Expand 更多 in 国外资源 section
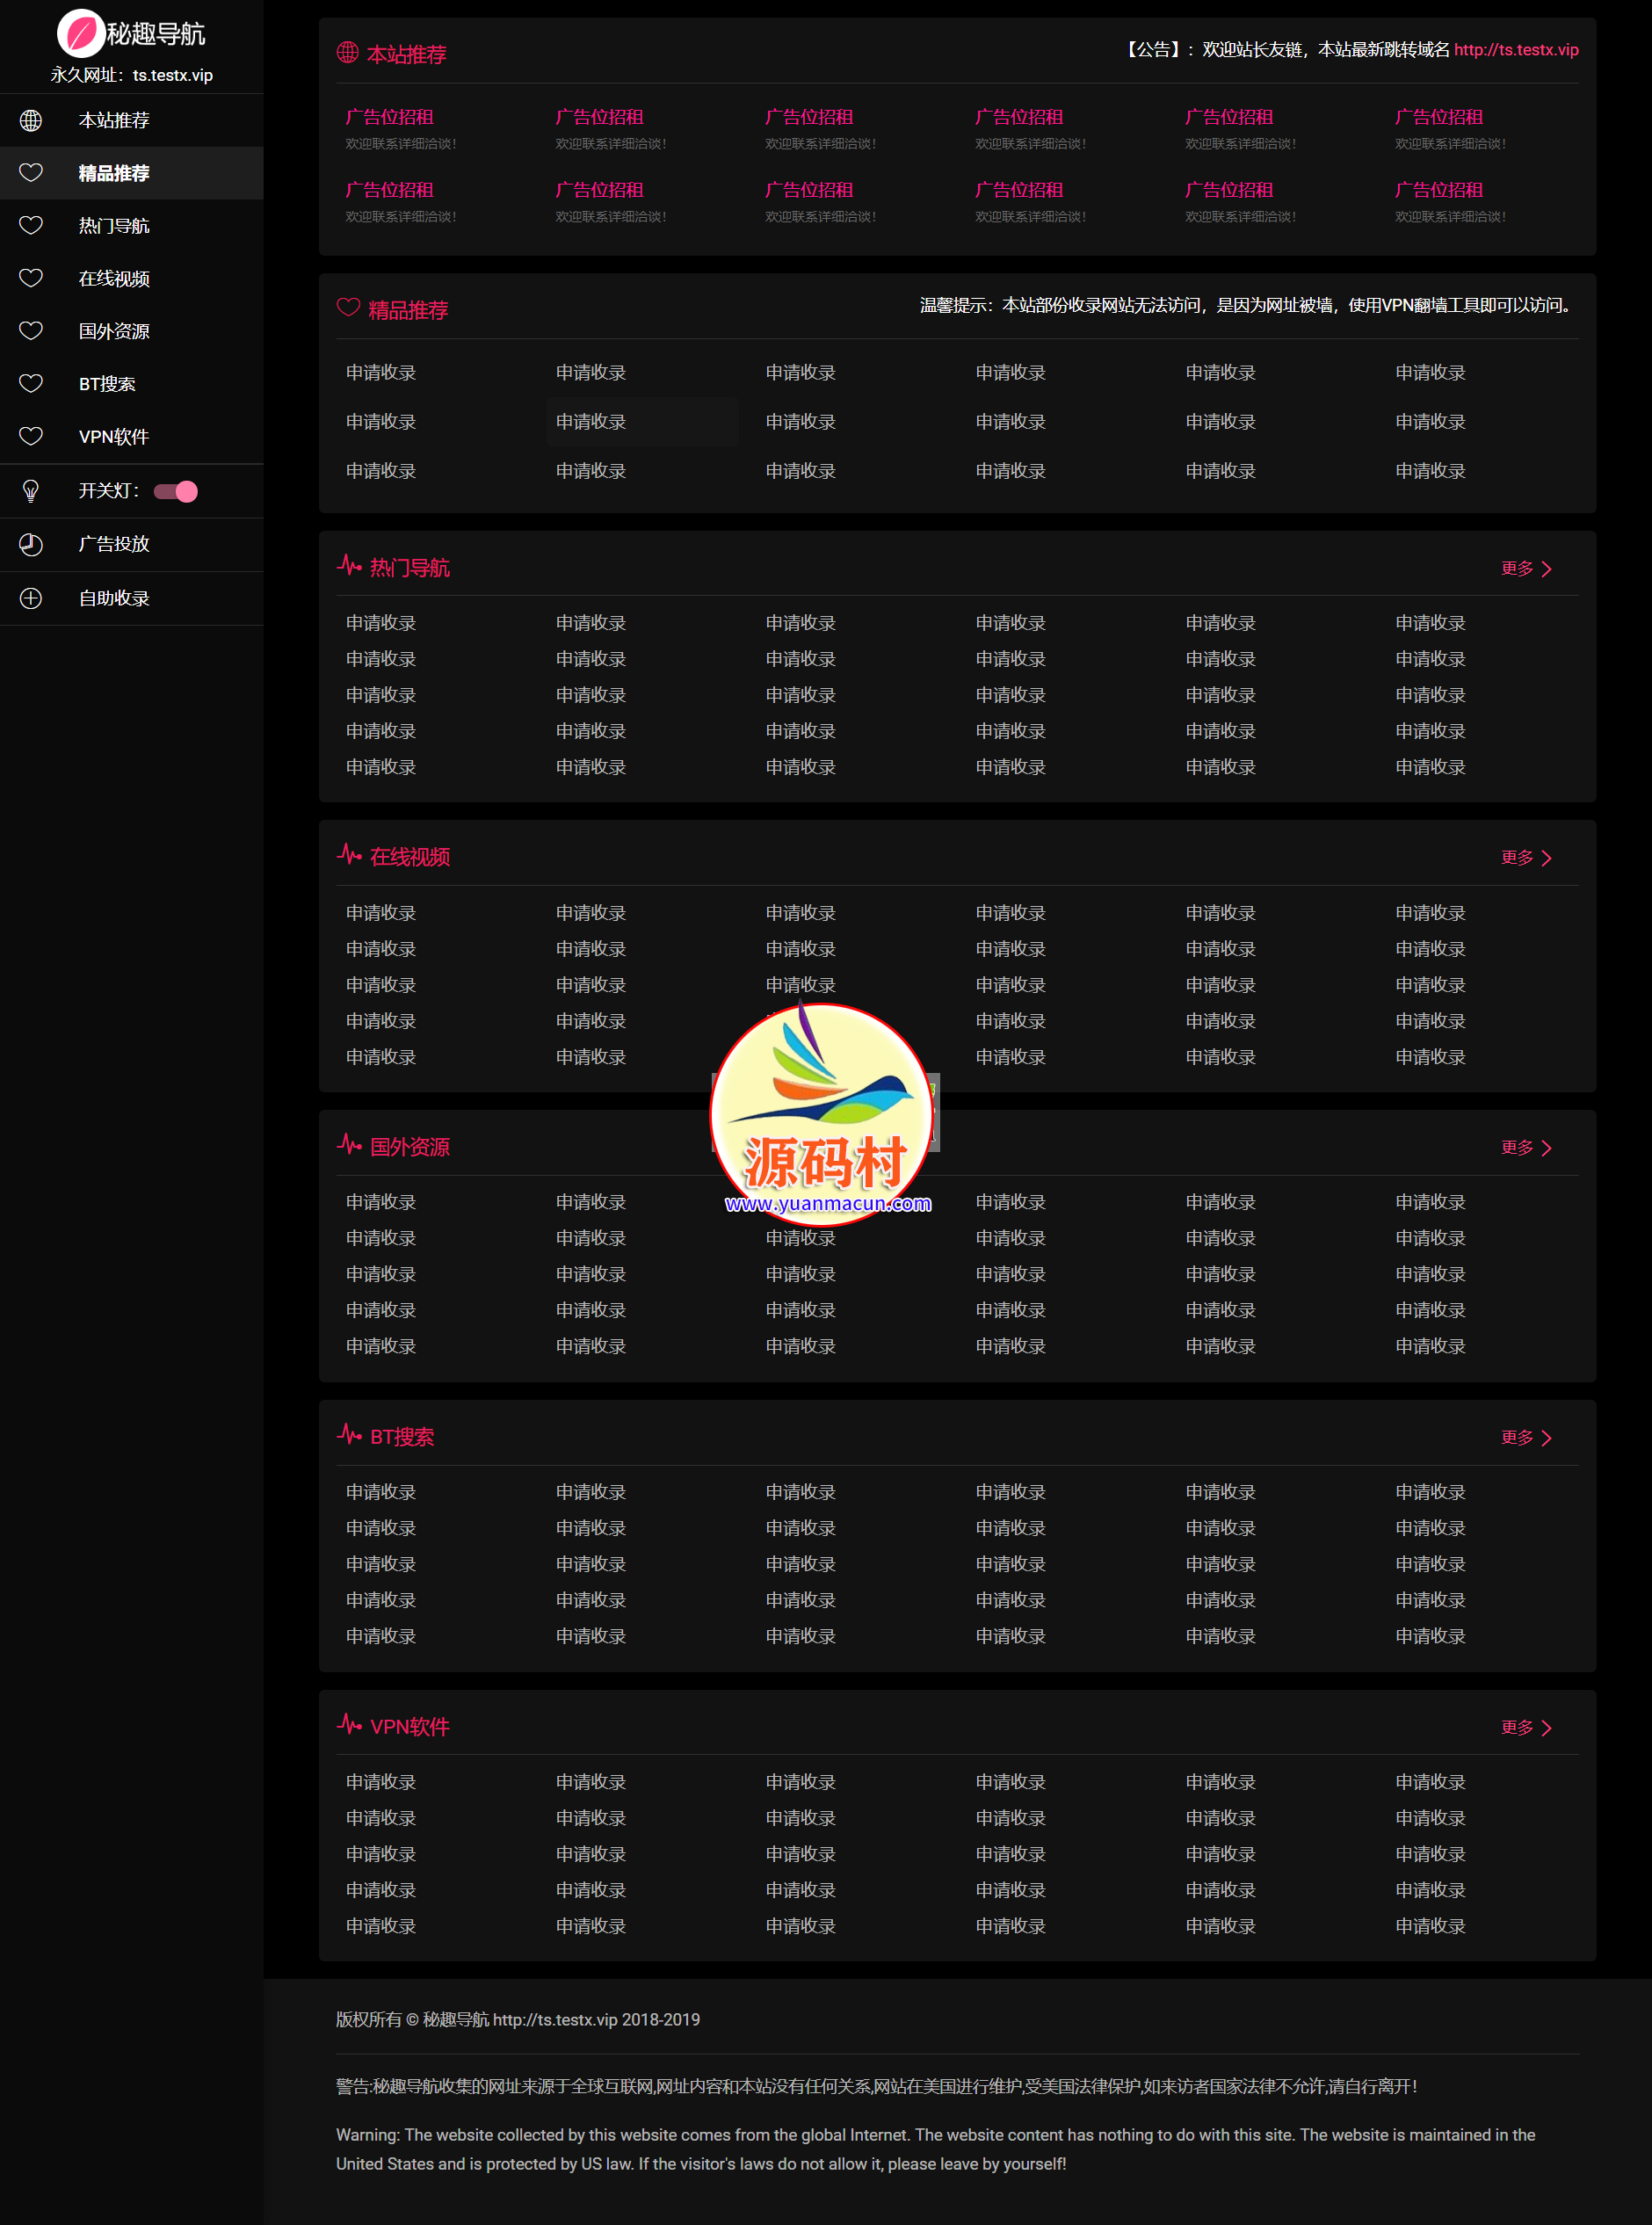The image size is (1652, 2225). pyautogui.click(x=1526, y=1147)
